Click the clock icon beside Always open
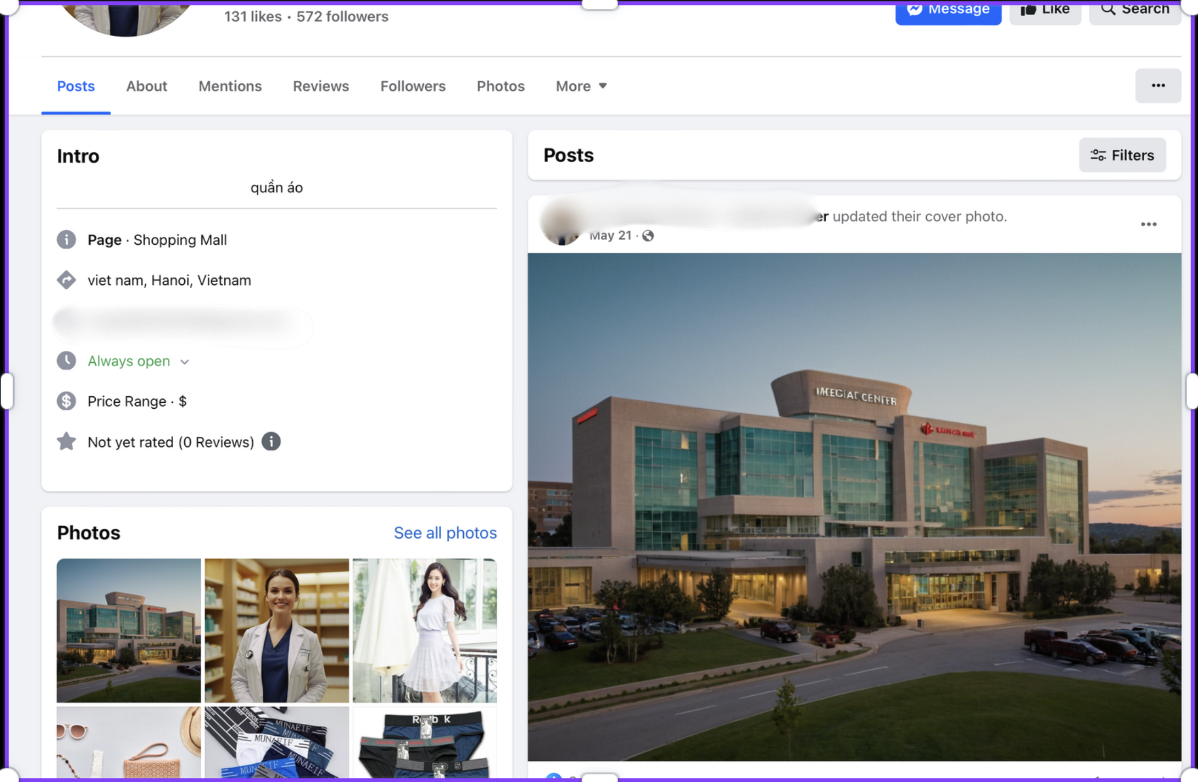 click(x=66, y=361)
